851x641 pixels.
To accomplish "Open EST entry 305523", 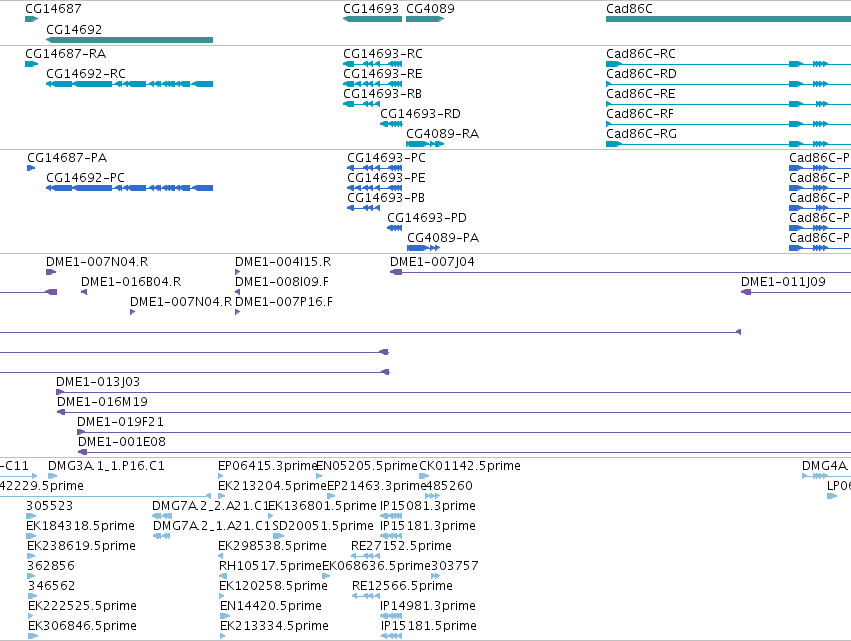I will click(49, 506).
